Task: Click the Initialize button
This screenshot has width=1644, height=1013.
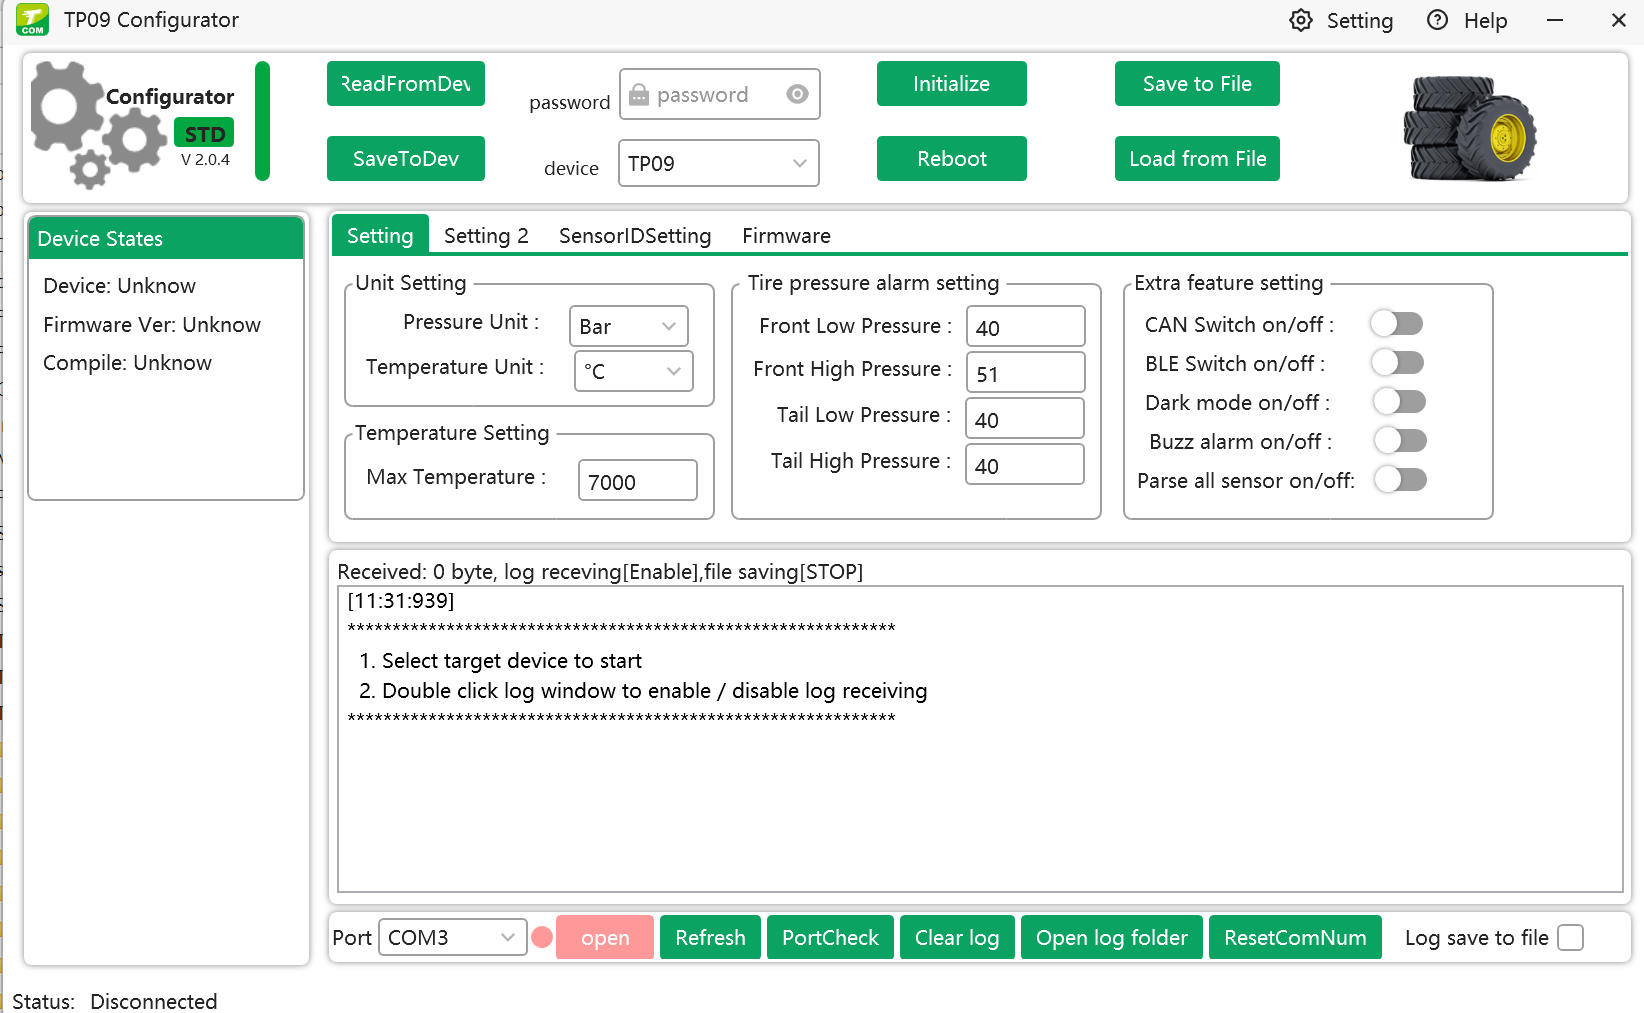Action: click(x=951, y=83)
